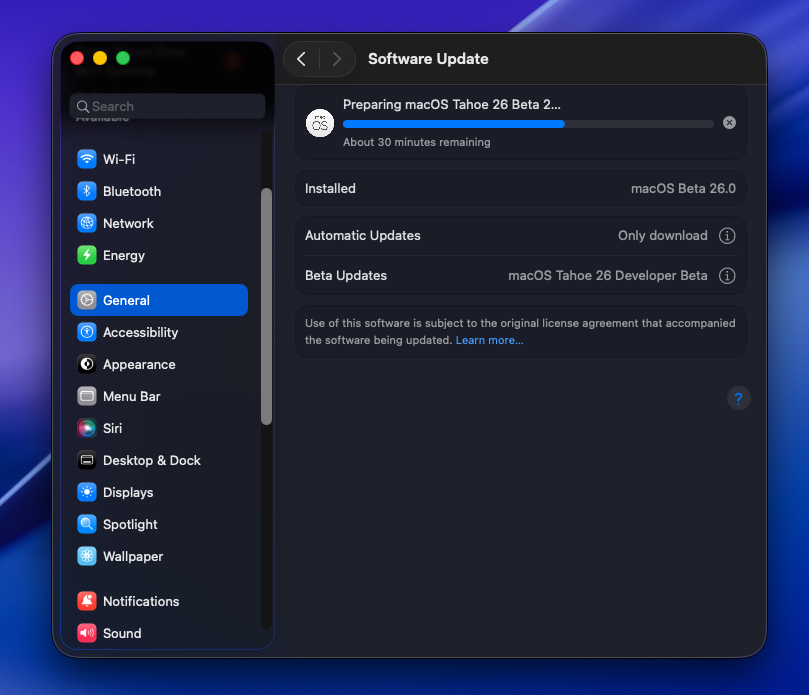Click the macOS update installer icon
This screenshot has height=695, width=809.
point(320,123)
